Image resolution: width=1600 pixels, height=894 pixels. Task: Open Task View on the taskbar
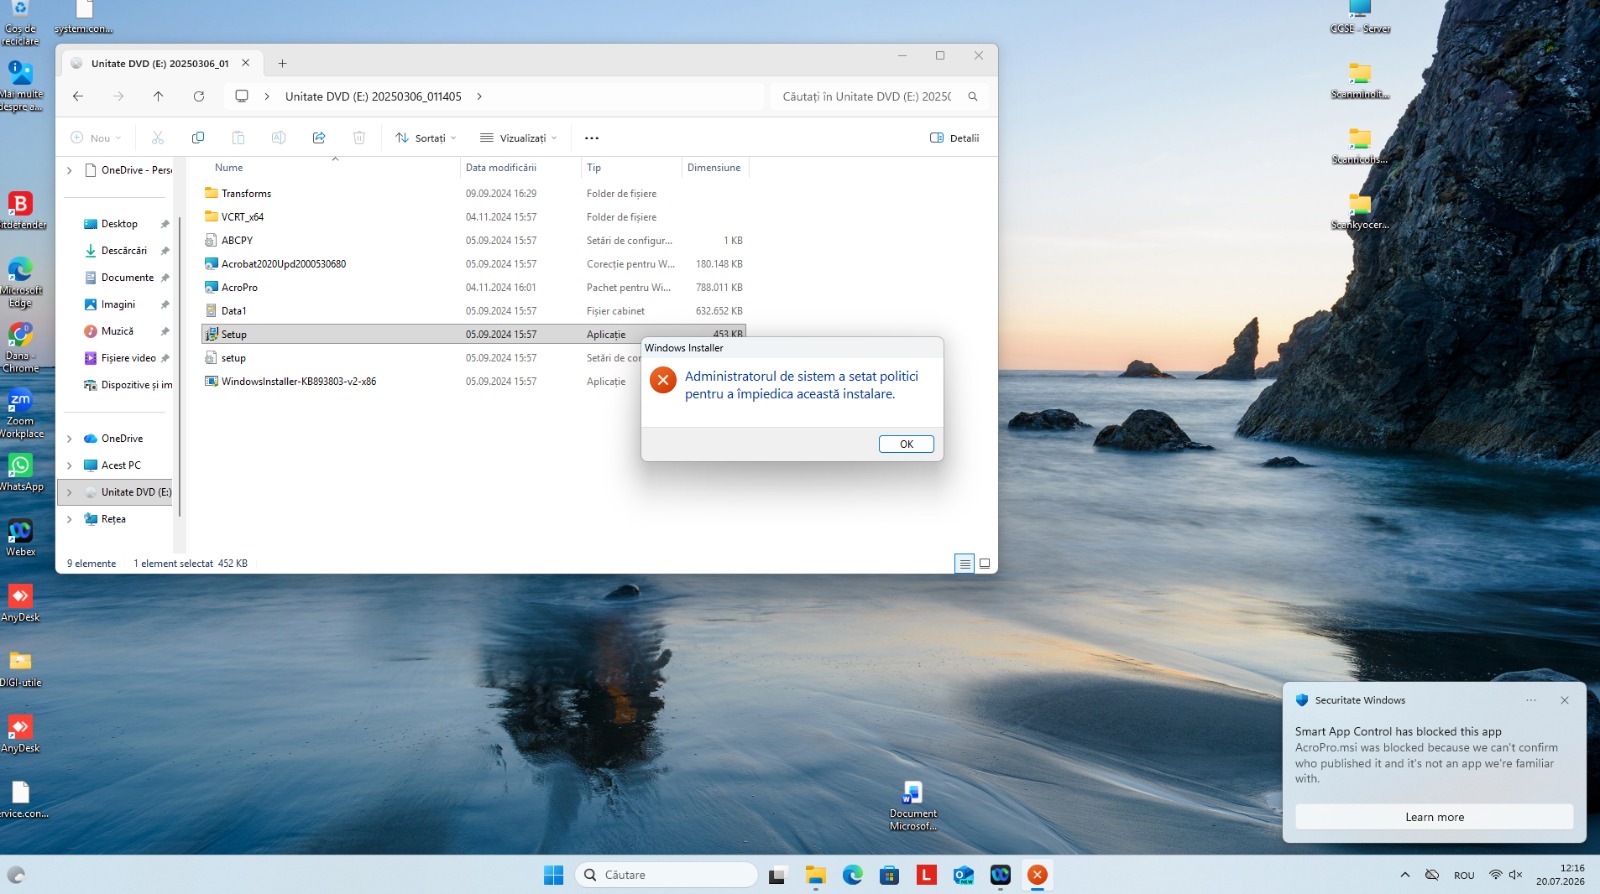[778, 875]
